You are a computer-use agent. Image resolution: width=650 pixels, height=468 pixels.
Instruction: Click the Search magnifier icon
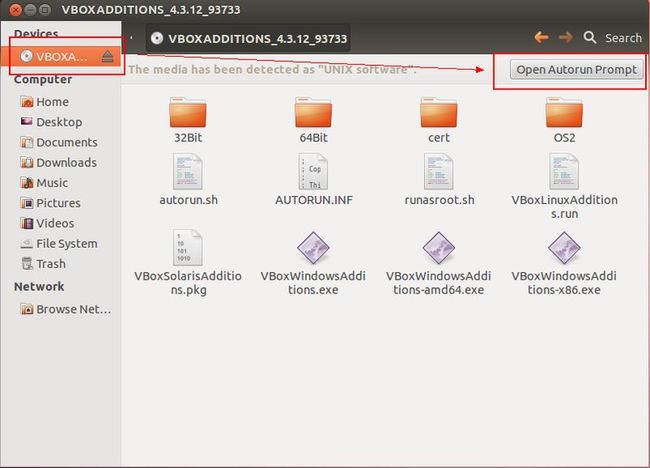pyautogui.click(x=590, y=38)
